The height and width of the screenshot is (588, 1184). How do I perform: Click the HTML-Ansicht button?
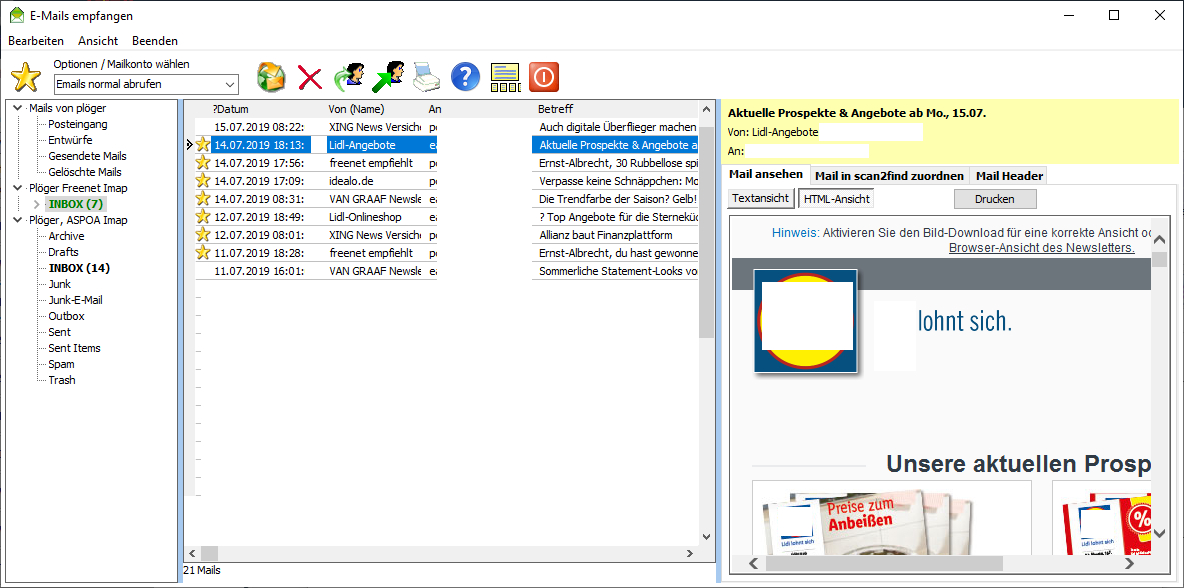(x=836, y=199)
